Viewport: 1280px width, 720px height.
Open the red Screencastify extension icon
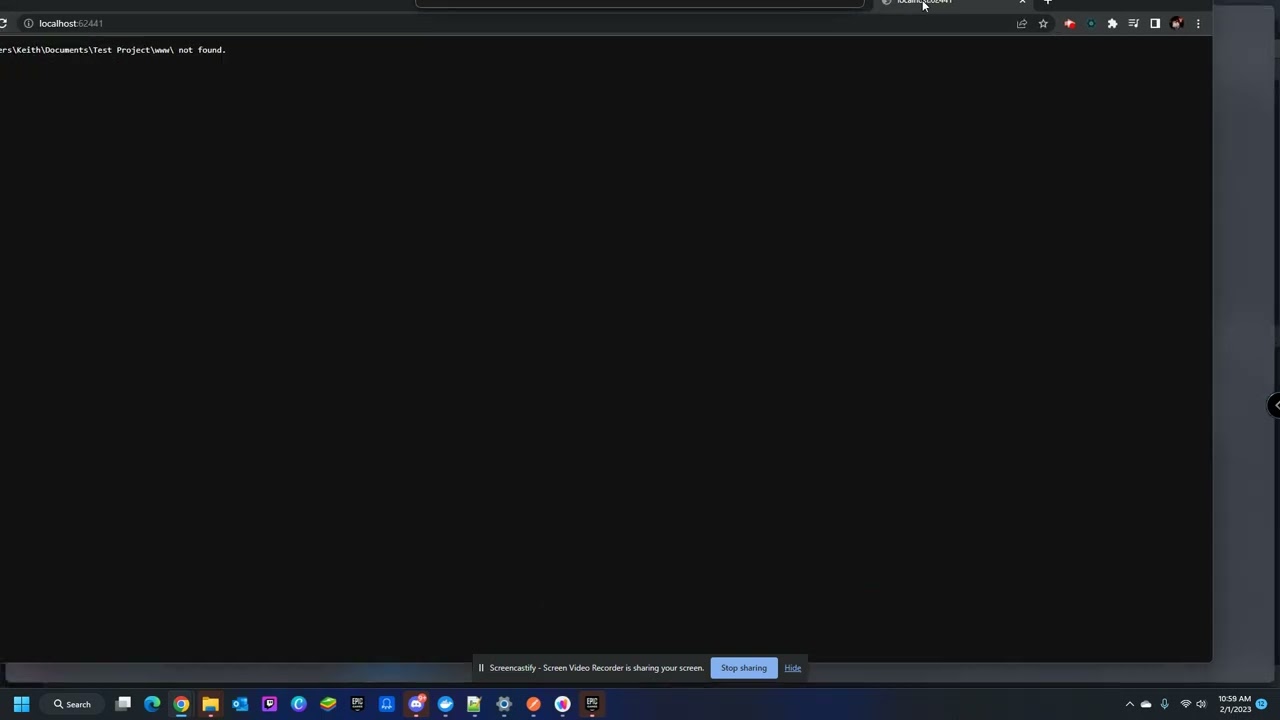pos(1070,23)
